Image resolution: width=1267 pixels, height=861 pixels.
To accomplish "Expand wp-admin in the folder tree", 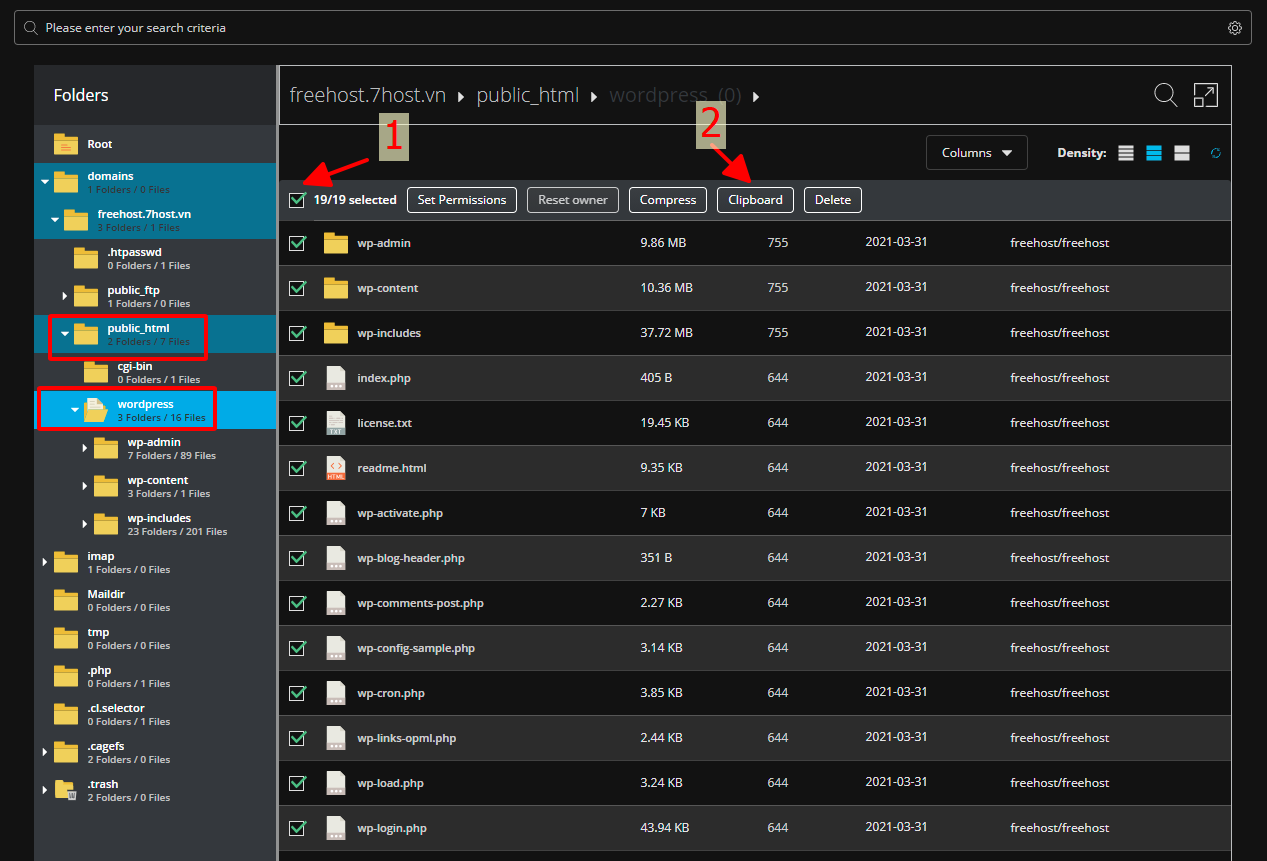I will [84, 448].
